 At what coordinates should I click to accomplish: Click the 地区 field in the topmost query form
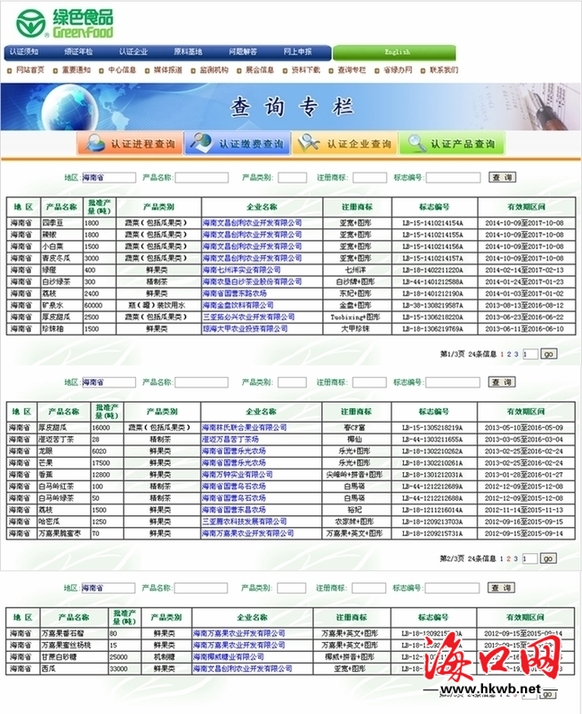tap(108, 178)
